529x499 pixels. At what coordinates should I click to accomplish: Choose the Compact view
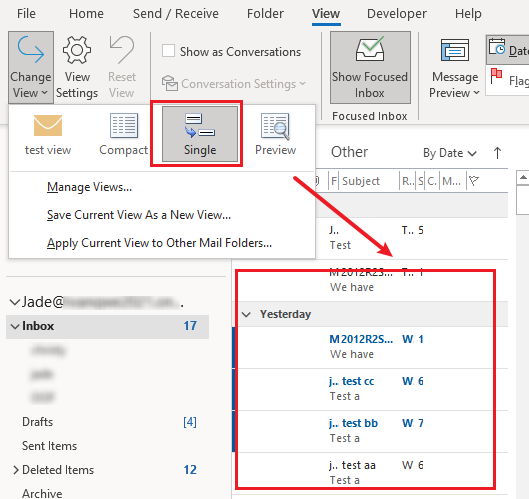[123, 135]
